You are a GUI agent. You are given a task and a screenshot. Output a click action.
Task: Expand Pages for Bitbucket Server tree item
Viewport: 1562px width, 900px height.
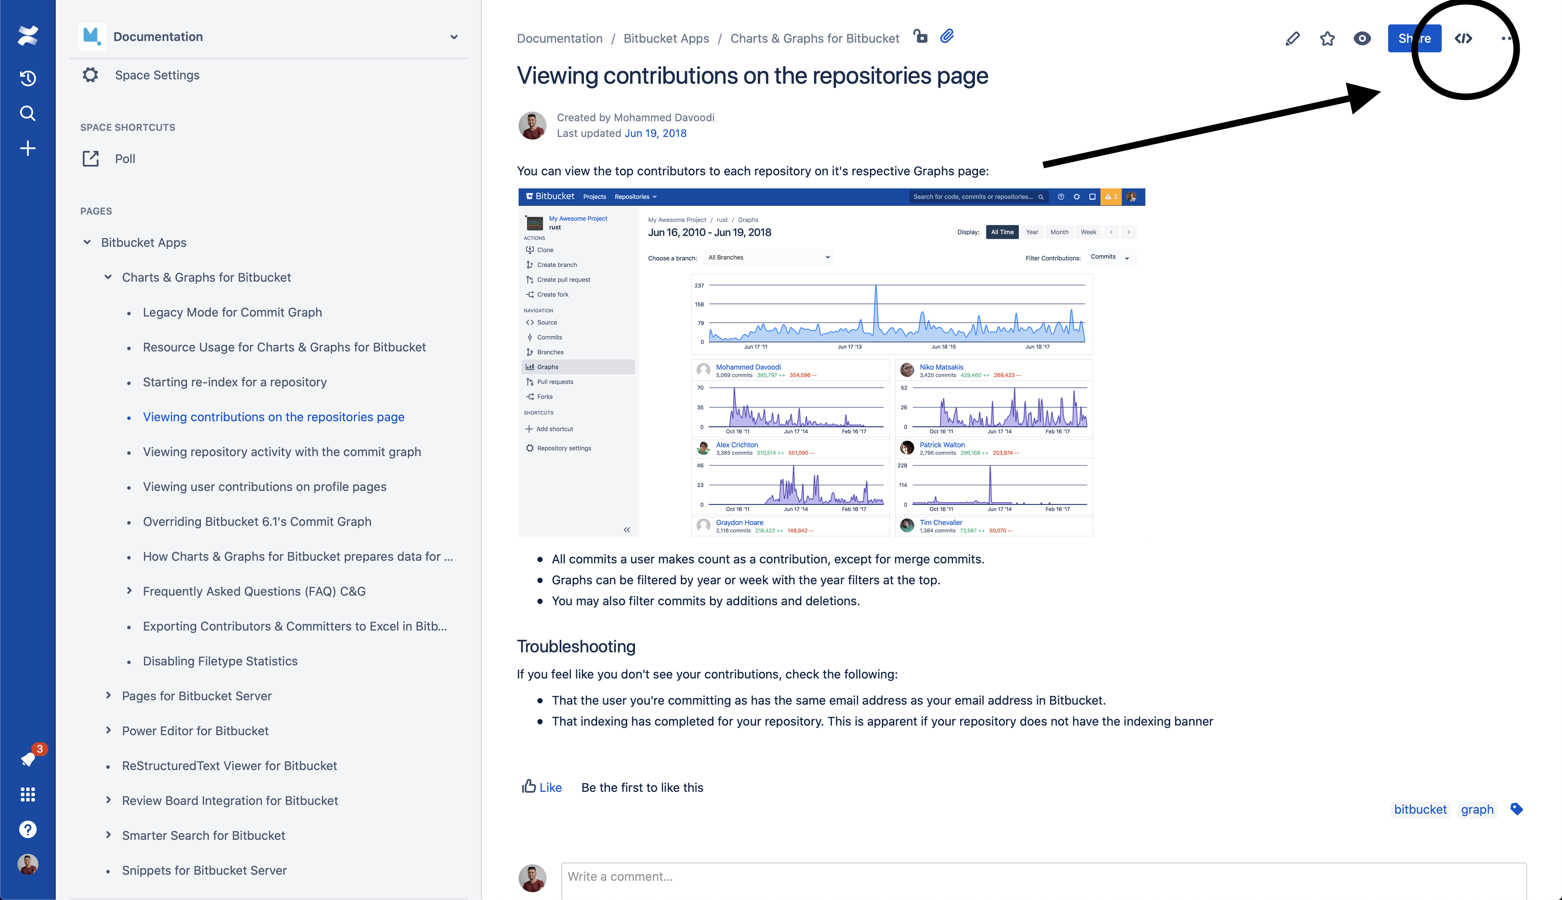click(108, 696)
